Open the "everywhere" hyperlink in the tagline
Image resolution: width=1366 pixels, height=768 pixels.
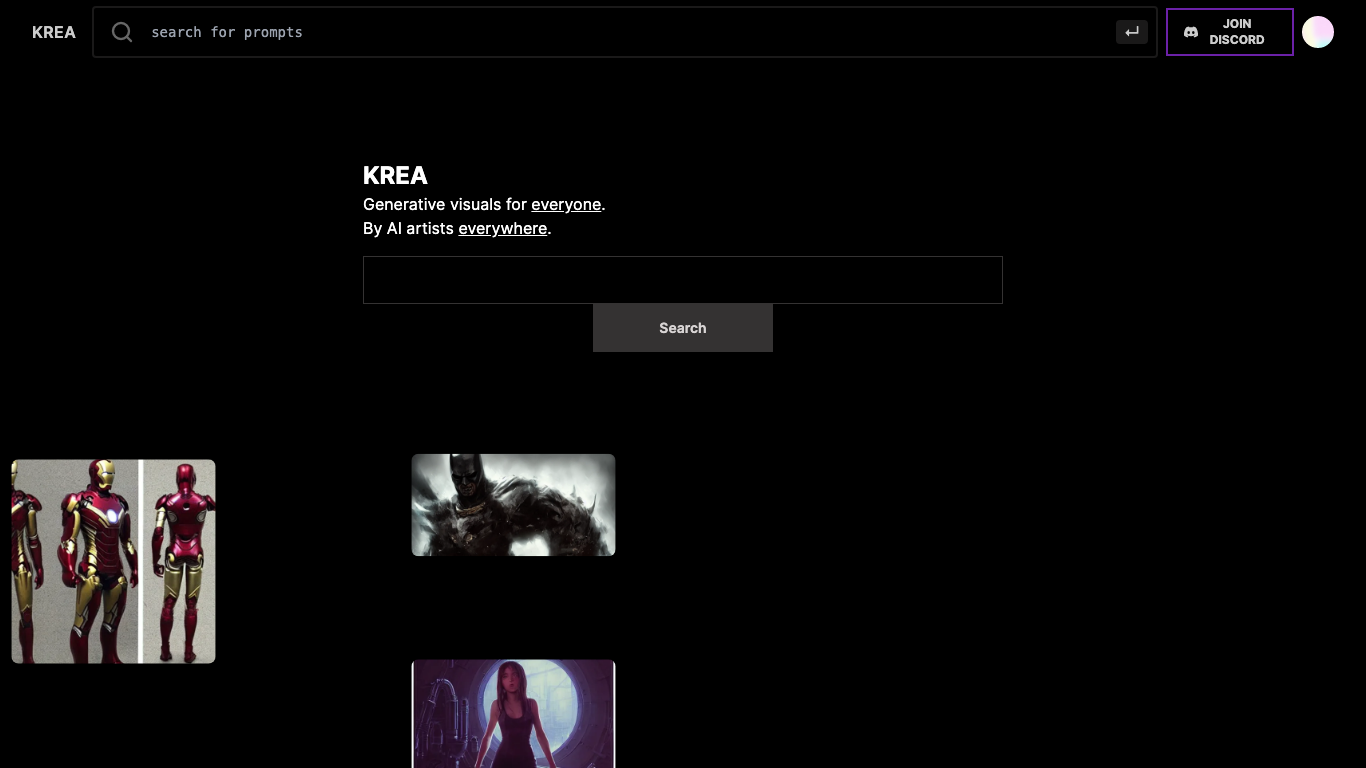click(502, 228)
